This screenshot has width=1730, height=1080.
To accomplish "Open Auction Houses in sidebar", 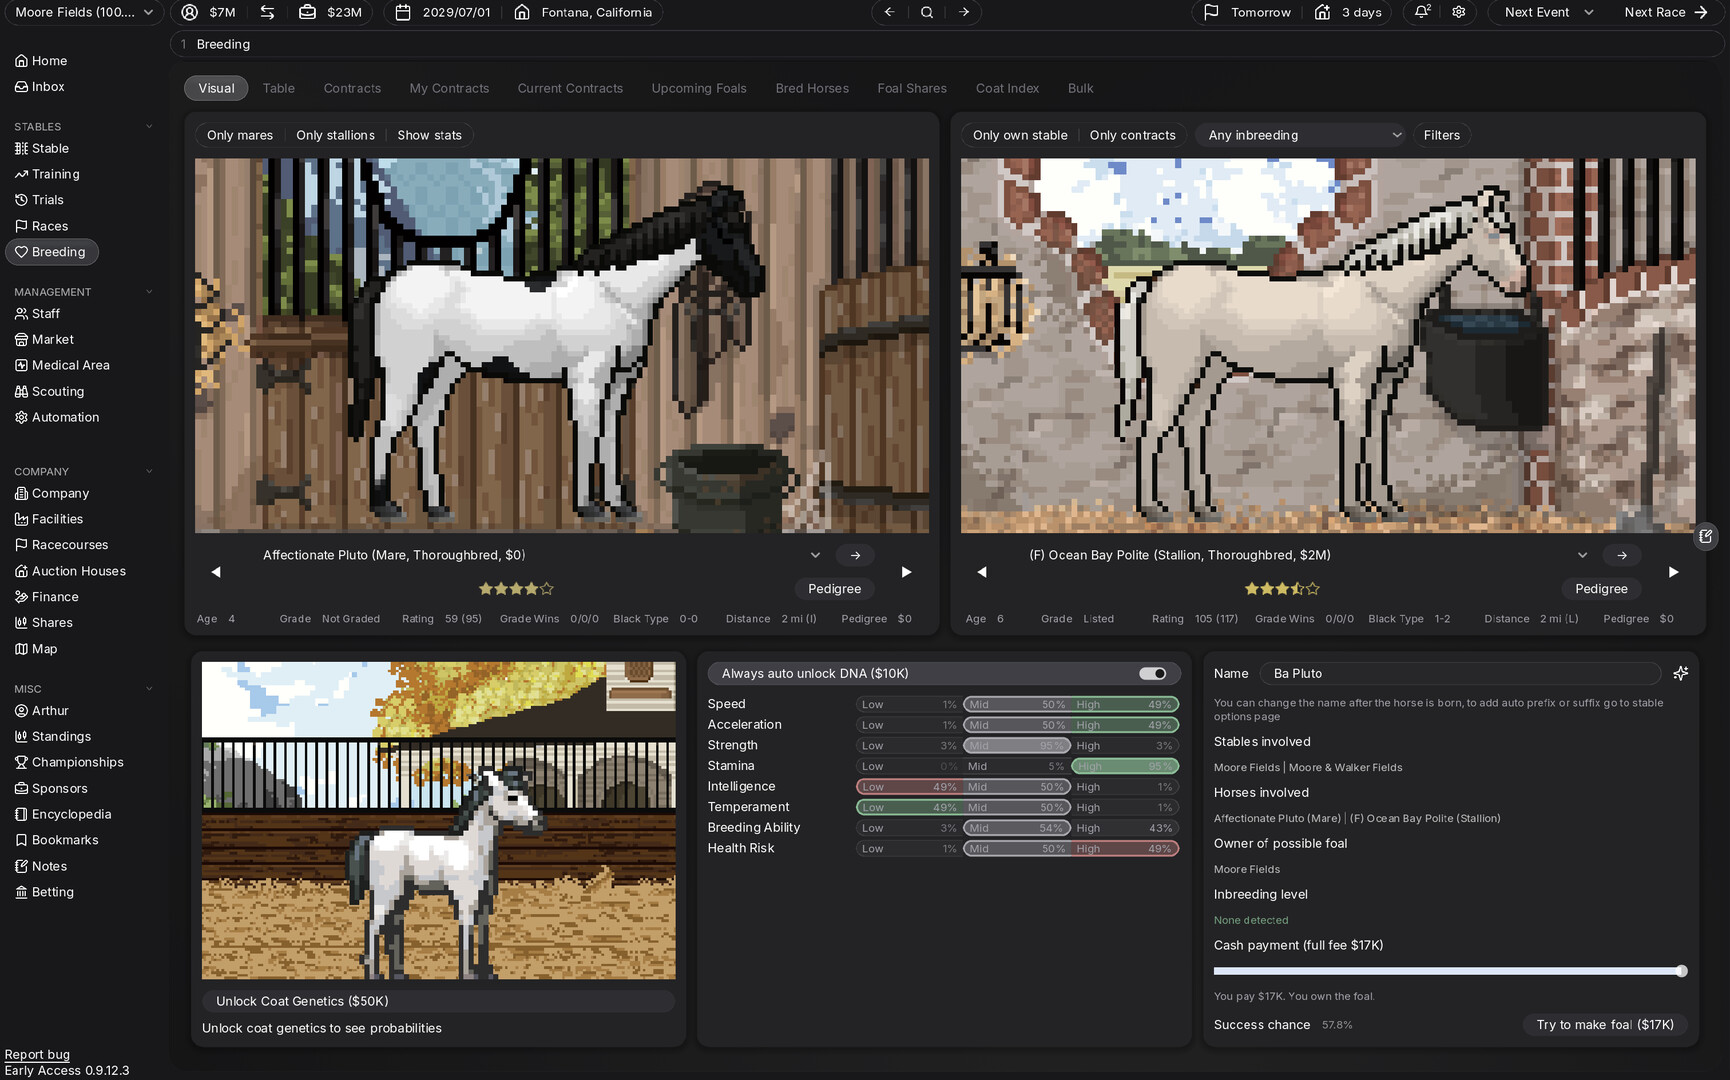I will pyautogui.click(x=78, y=571).
